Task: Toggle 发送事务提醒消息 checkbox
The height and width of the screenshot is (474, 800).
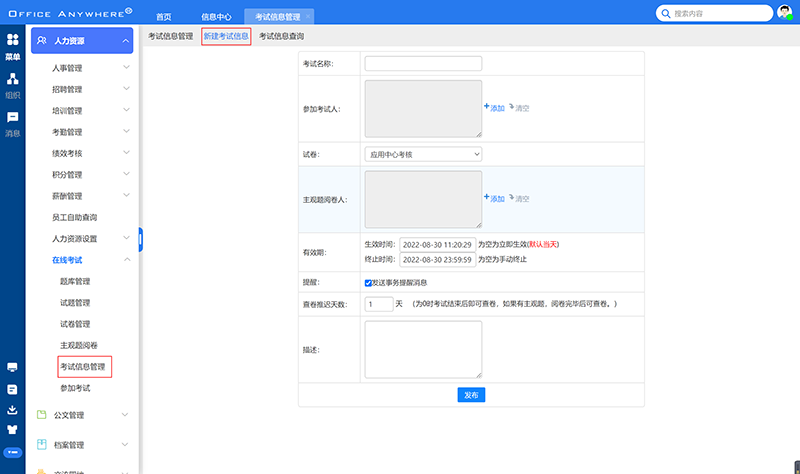Action: (x=368, y=283)
